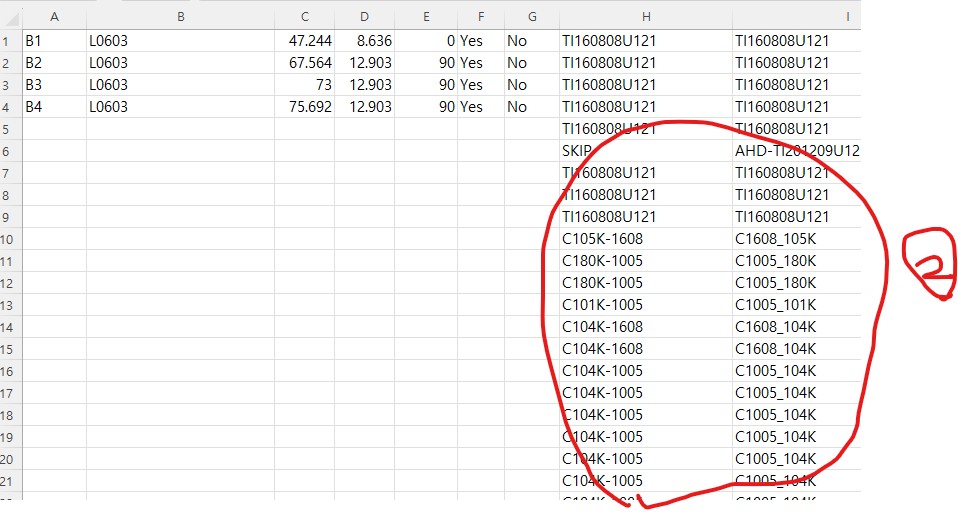Click cell C105K-1608 in column H
This screenshot has width=958, height=512.
coord(603,239)
